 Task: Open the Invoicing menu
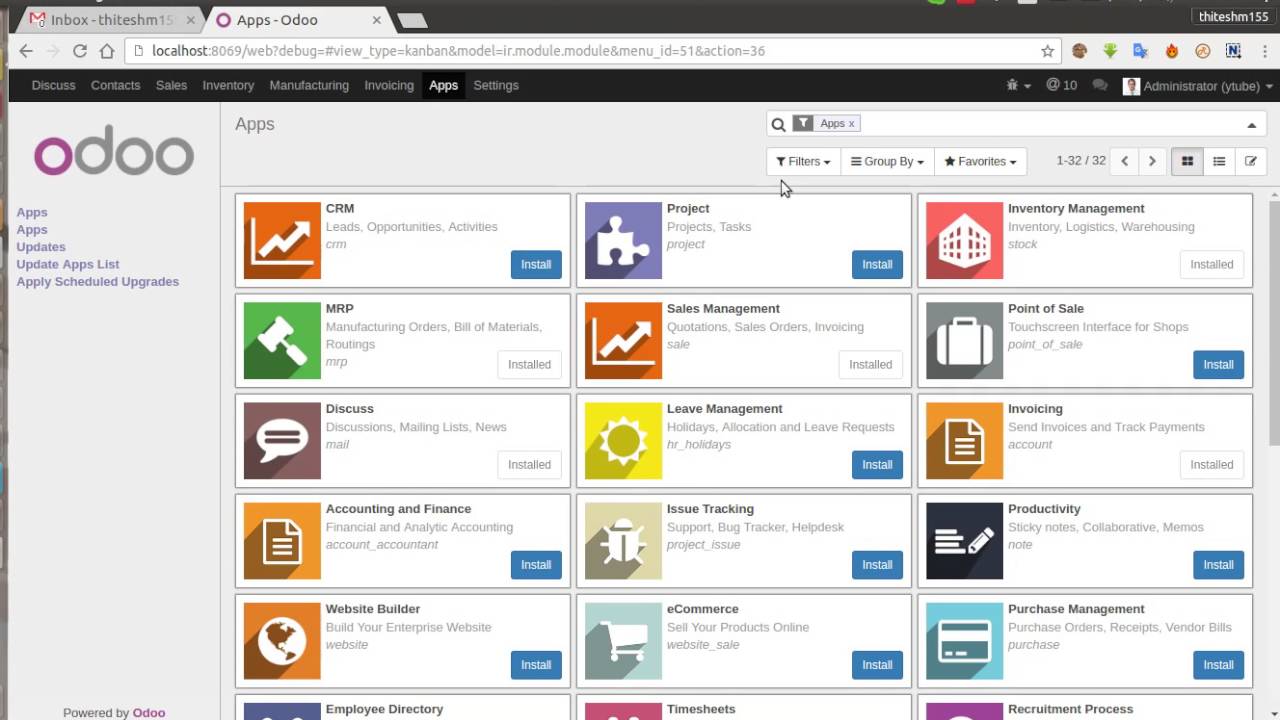(x=389, y=85)
